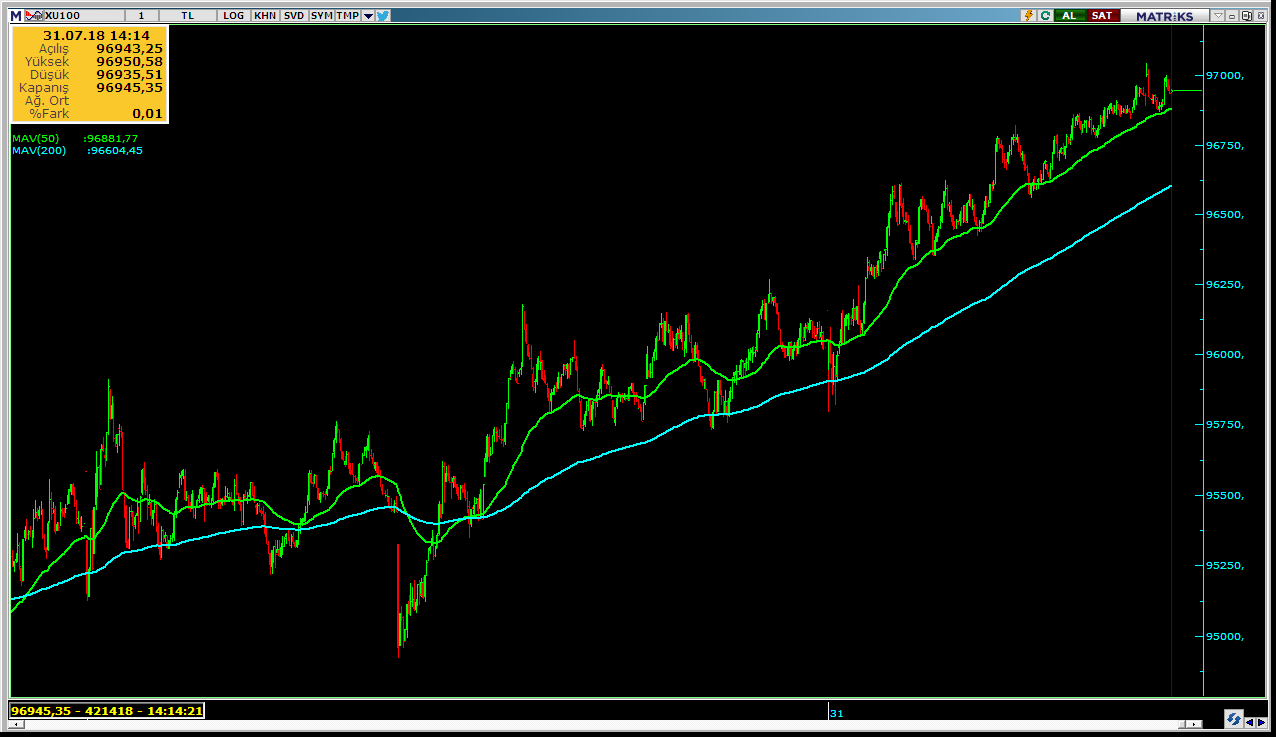Click the 96500 price axis label

coord(1225,215)
